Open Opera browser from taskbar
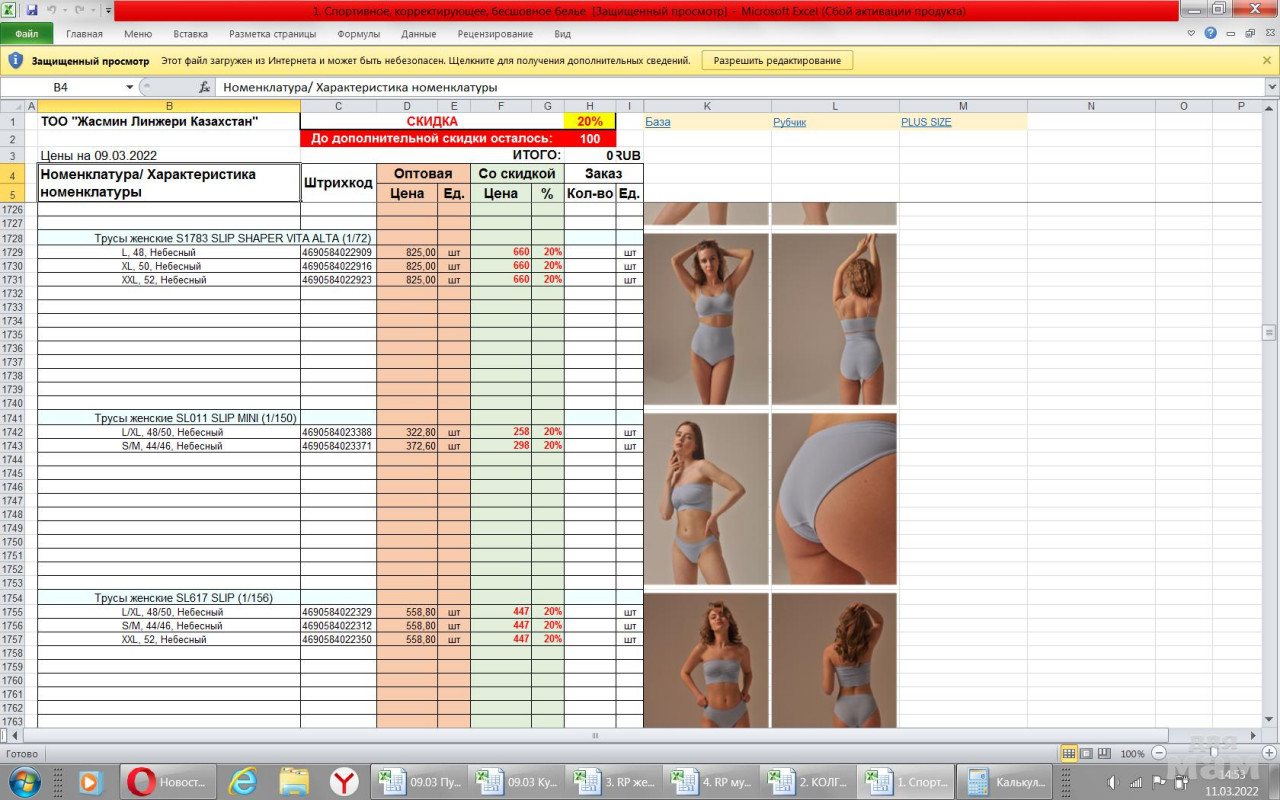 (167, 782)
